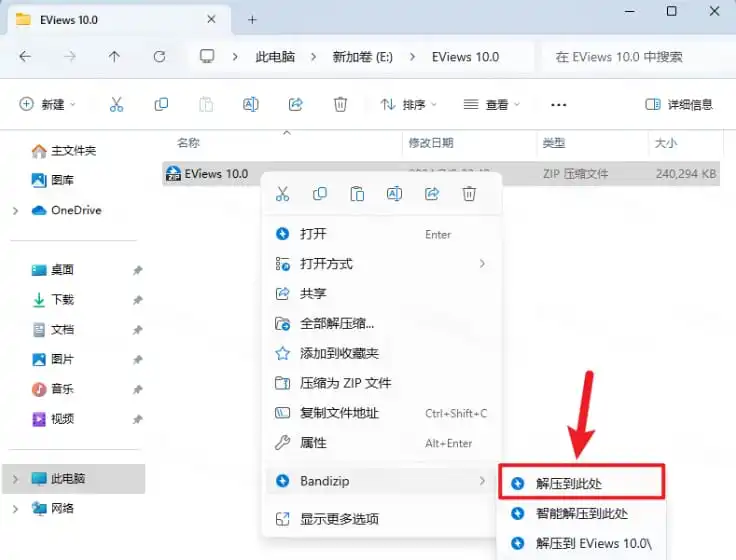Click the Back navigation arrow
Image resolution: width=736 pixels, height=560 pixels.
coord(25,57)
